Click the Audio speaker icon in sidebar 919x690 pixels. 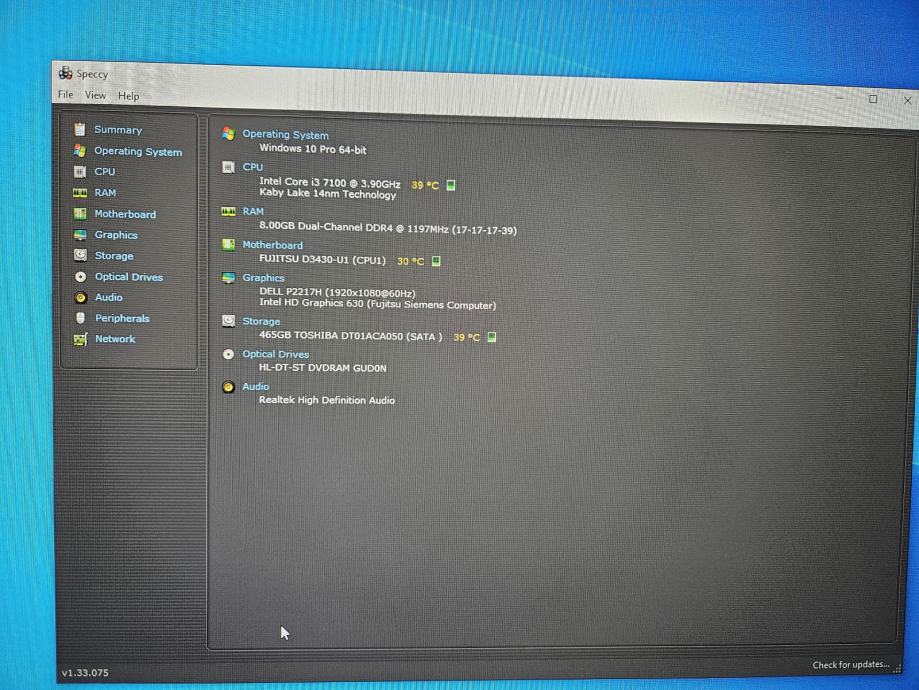(80, 297)
